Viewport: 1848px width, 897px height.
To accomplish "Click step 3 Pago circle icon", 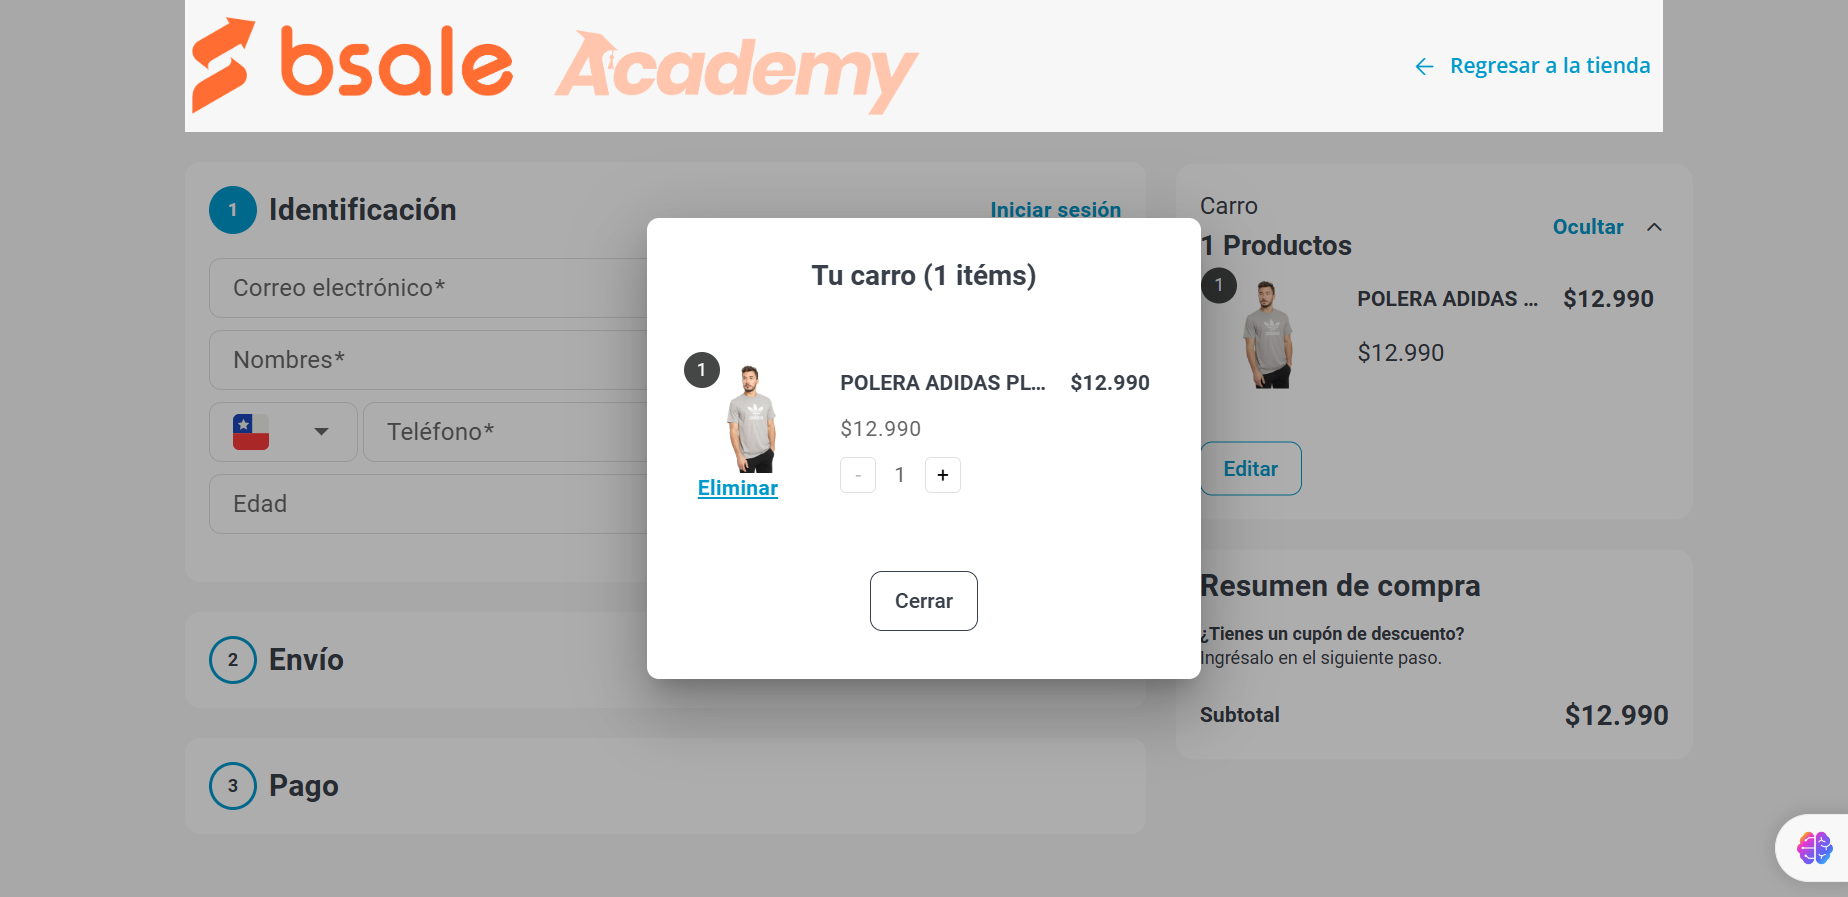I will click(233, 786).
